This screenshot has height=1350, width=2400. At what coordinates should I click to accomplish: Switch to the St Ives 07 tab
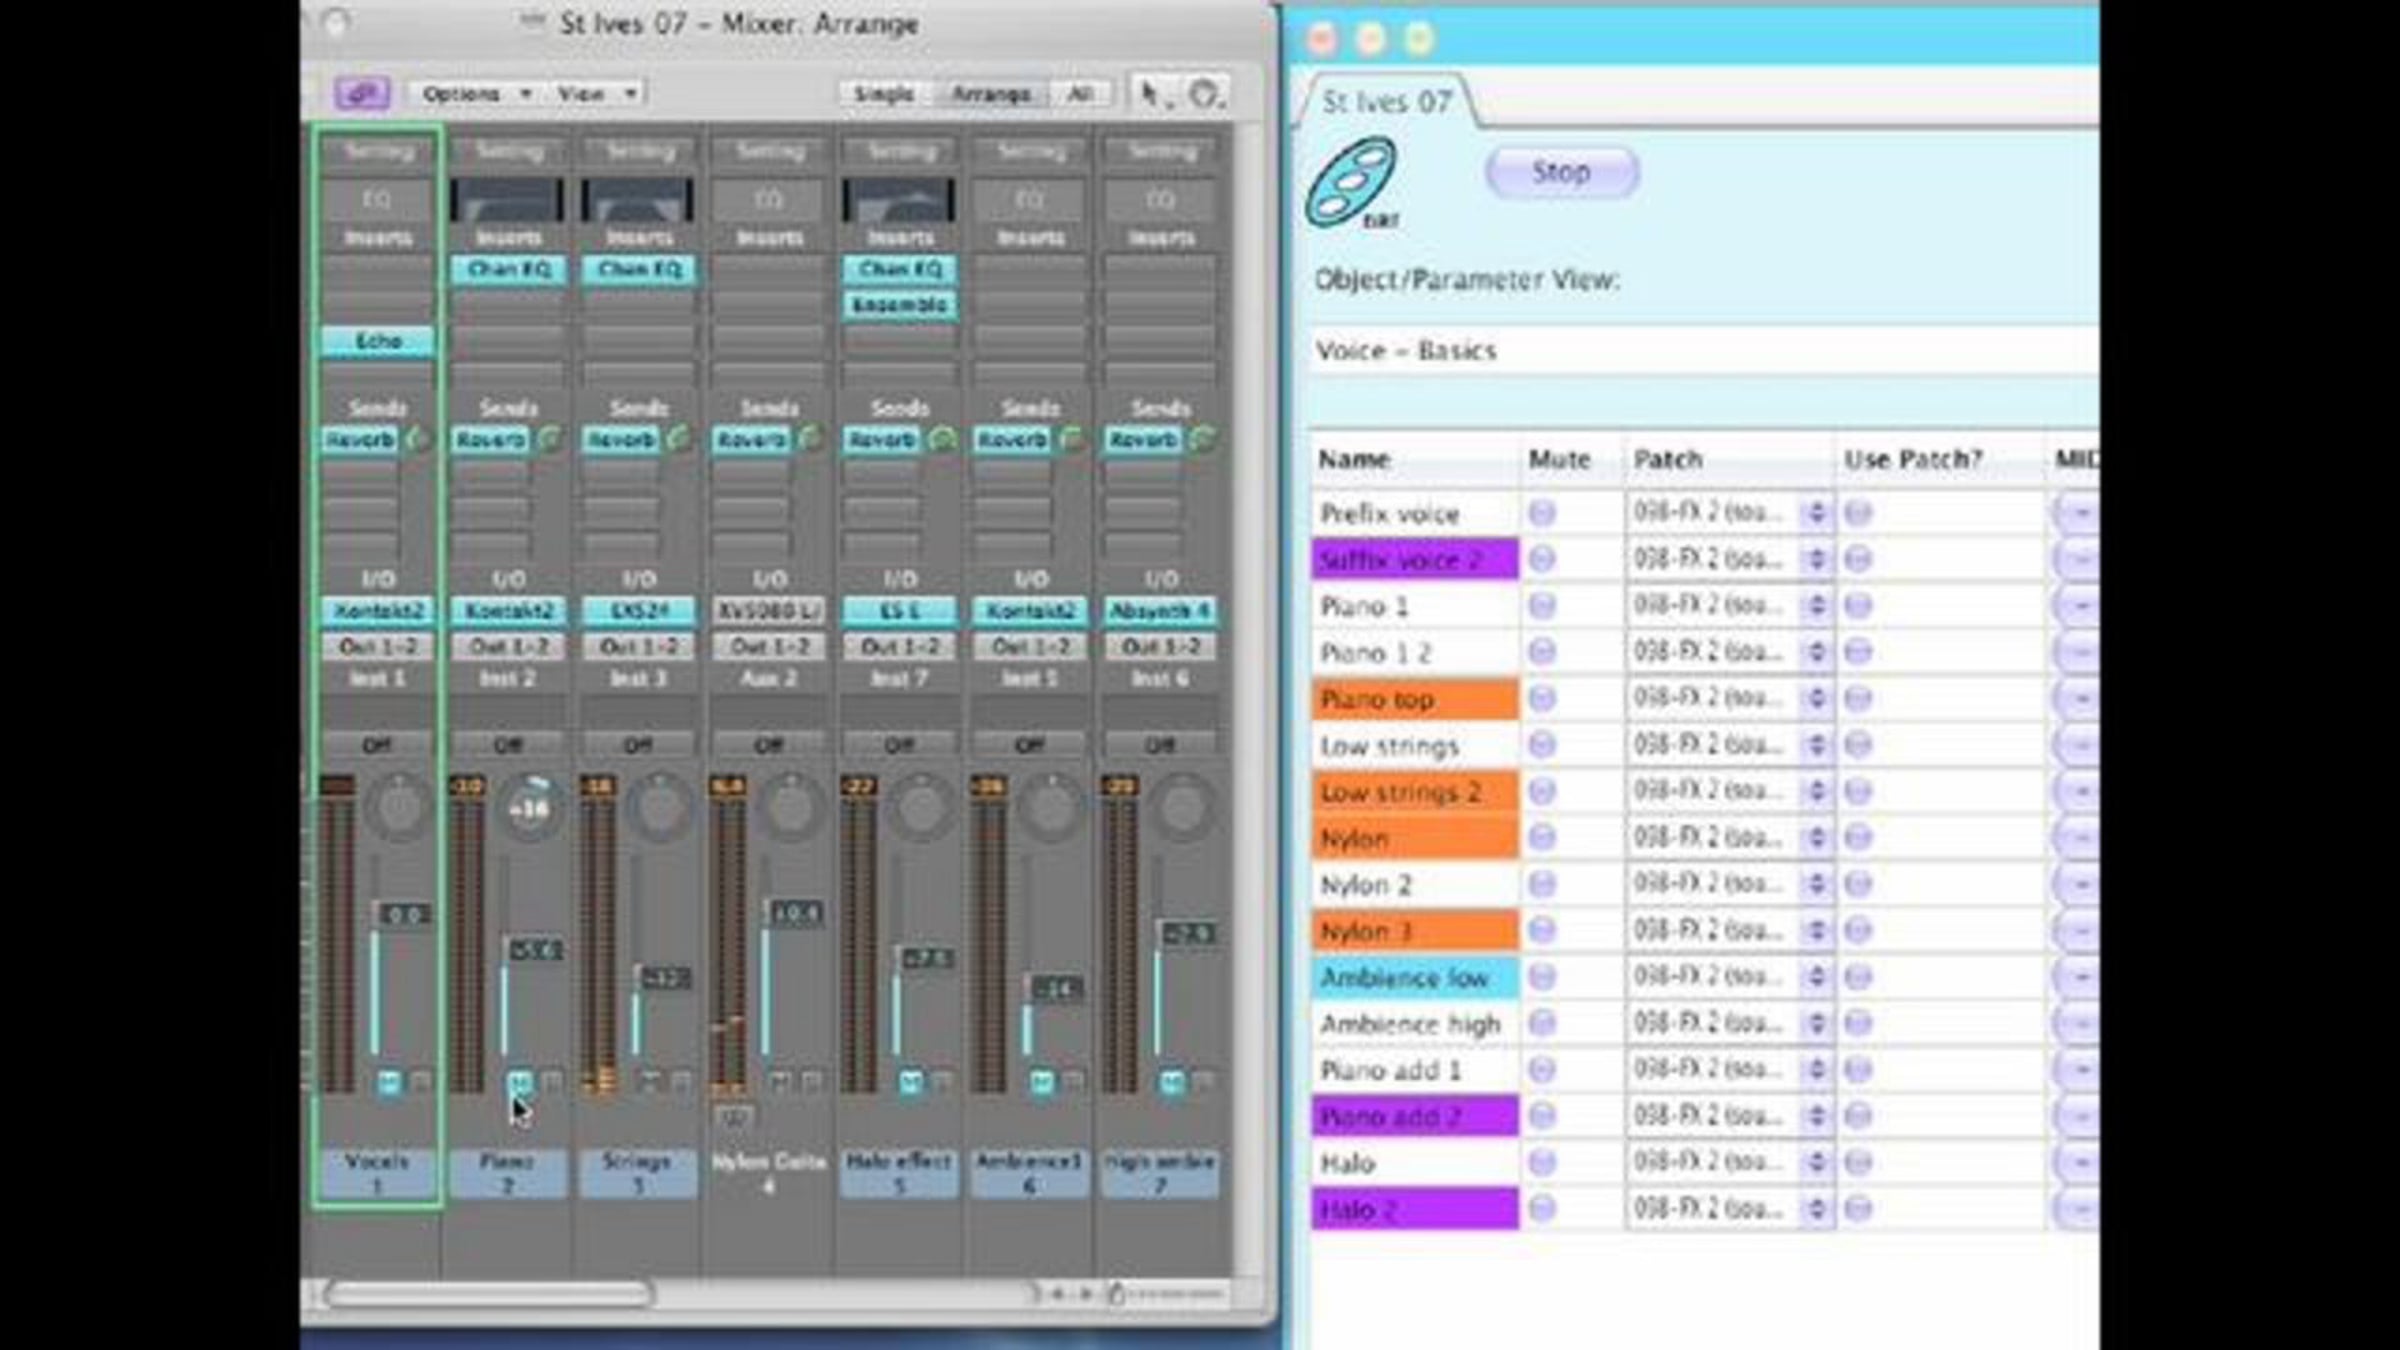click(x=1386, y=102)
